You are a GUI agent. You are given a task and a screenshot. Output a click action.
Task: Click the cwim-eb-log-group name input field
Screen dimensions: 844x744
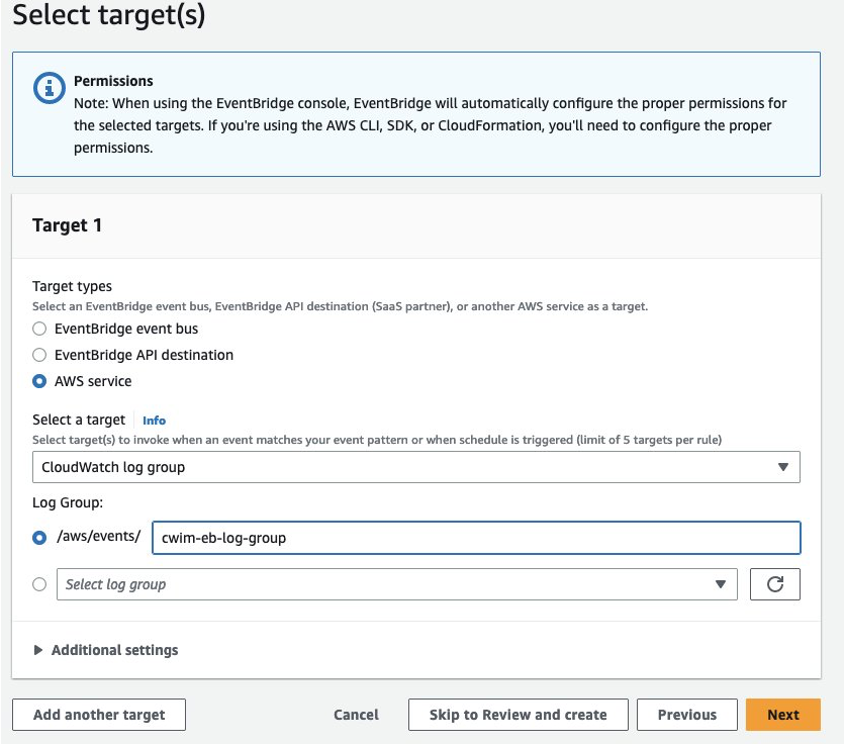coord(475,538)
